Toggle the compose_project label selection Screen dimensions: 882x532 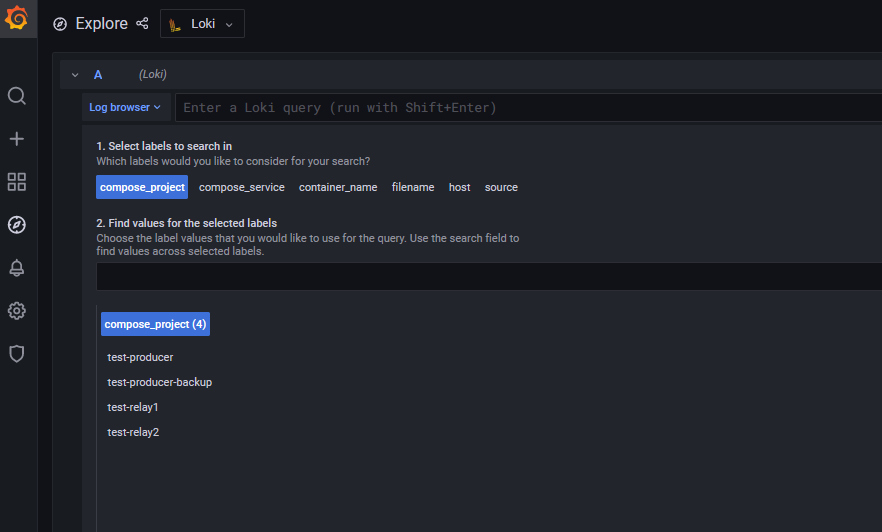(142, 187)
